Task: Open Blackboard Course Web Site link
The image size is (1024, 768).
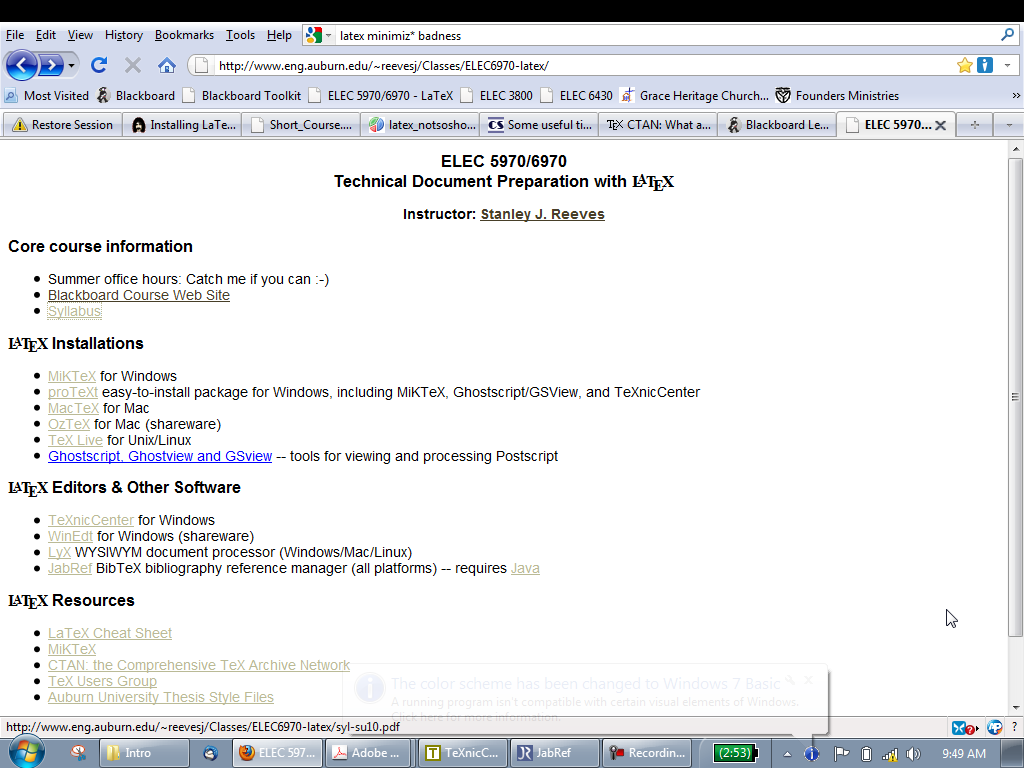Action: 138,295
